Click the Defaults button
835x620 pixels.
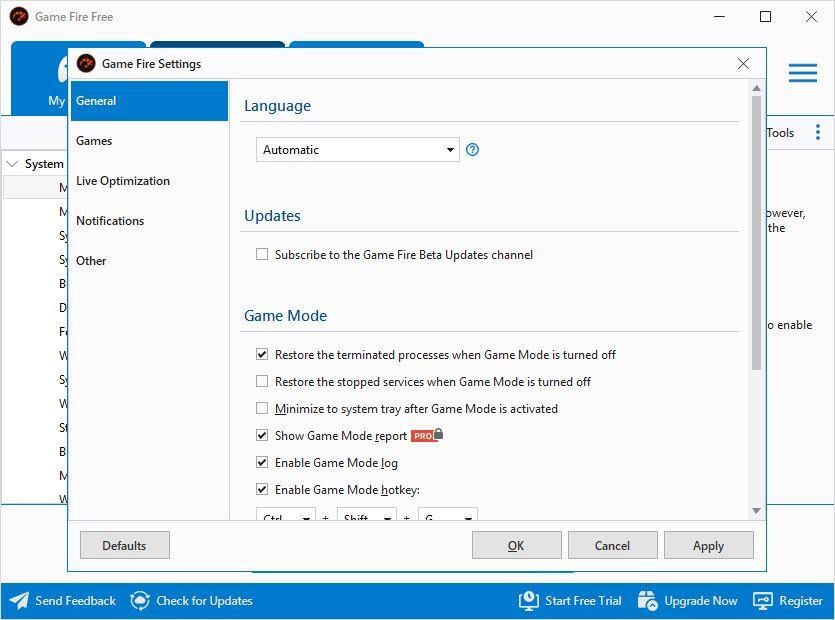click(125, 545)
